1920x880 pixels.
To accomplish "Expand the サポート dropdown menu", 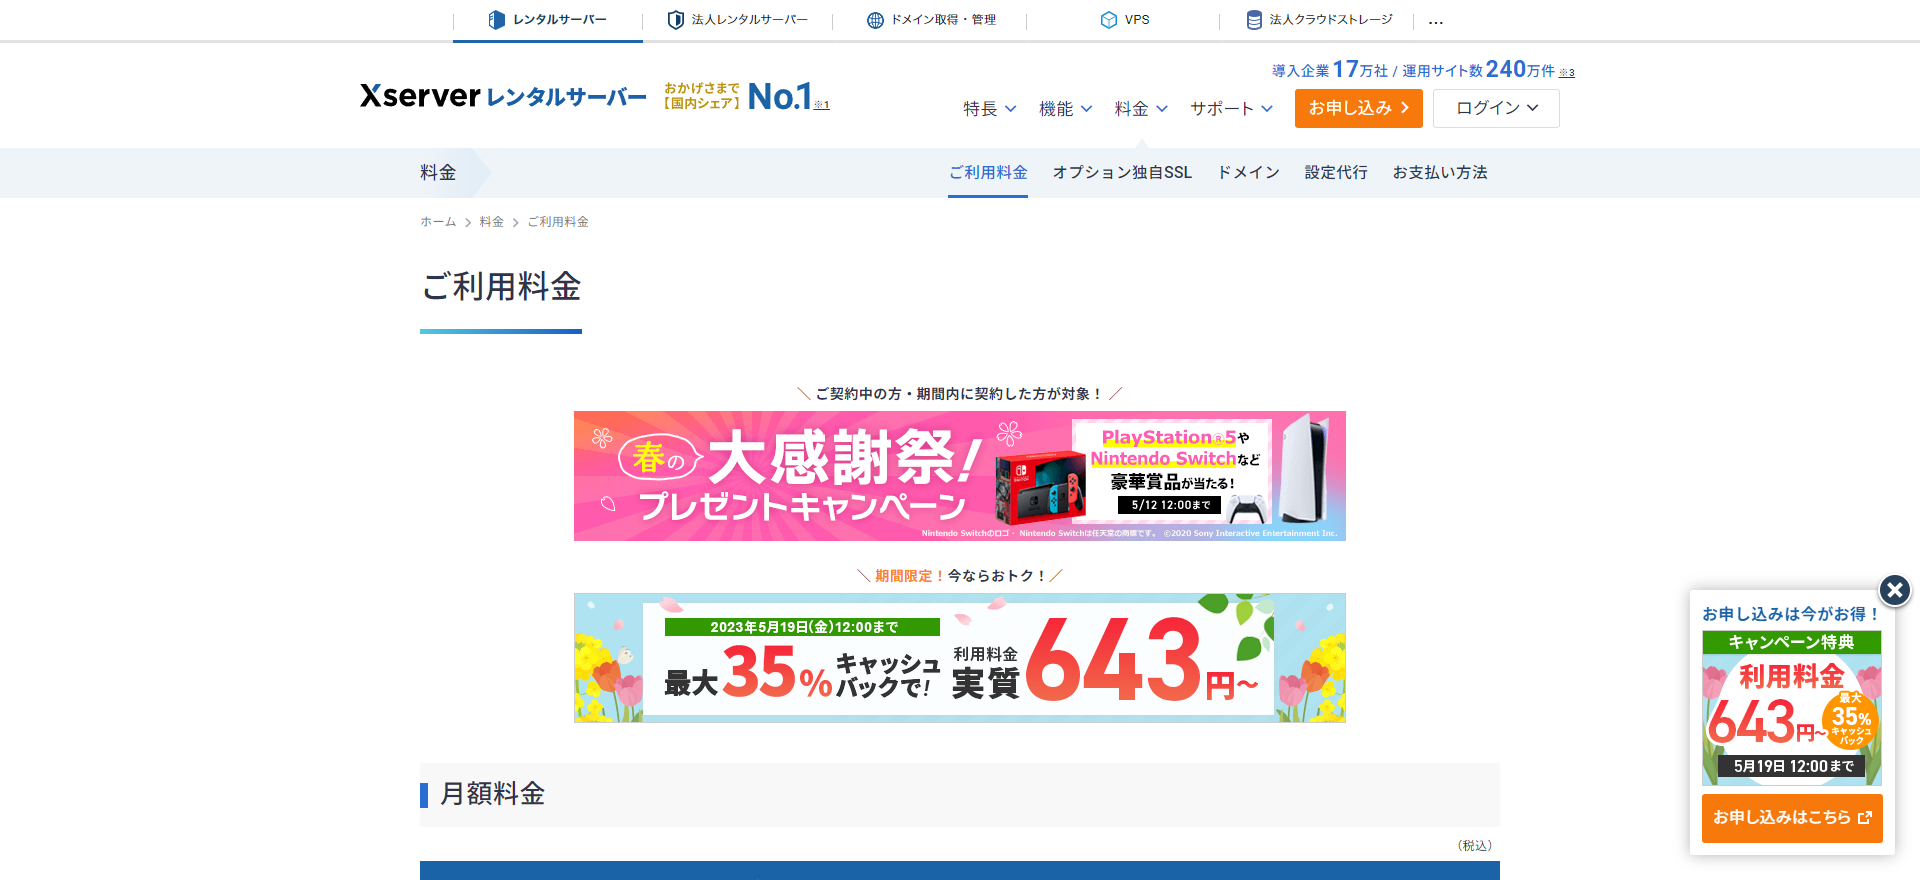I will (x=1231, y=108).
